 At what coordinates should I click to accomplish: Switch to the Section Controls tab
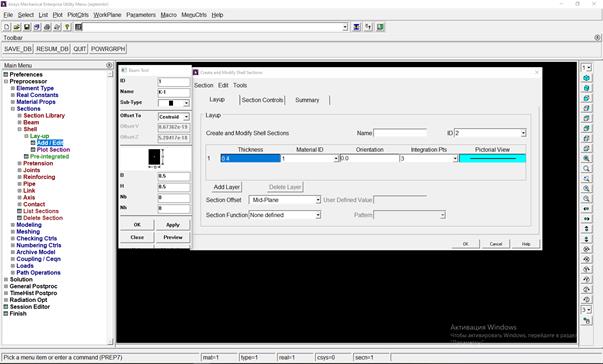click(262, 100)
